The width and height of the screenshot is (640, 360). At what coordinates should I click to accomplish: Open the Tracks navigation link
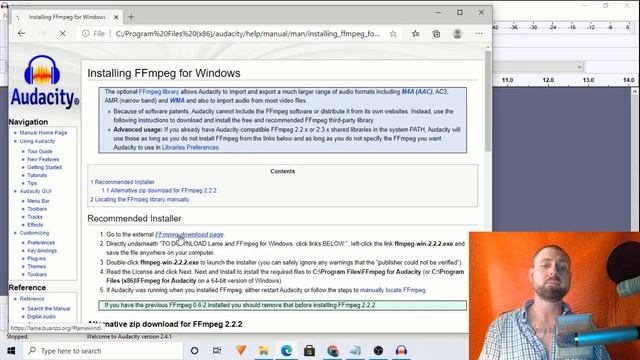tap(35, 217)
